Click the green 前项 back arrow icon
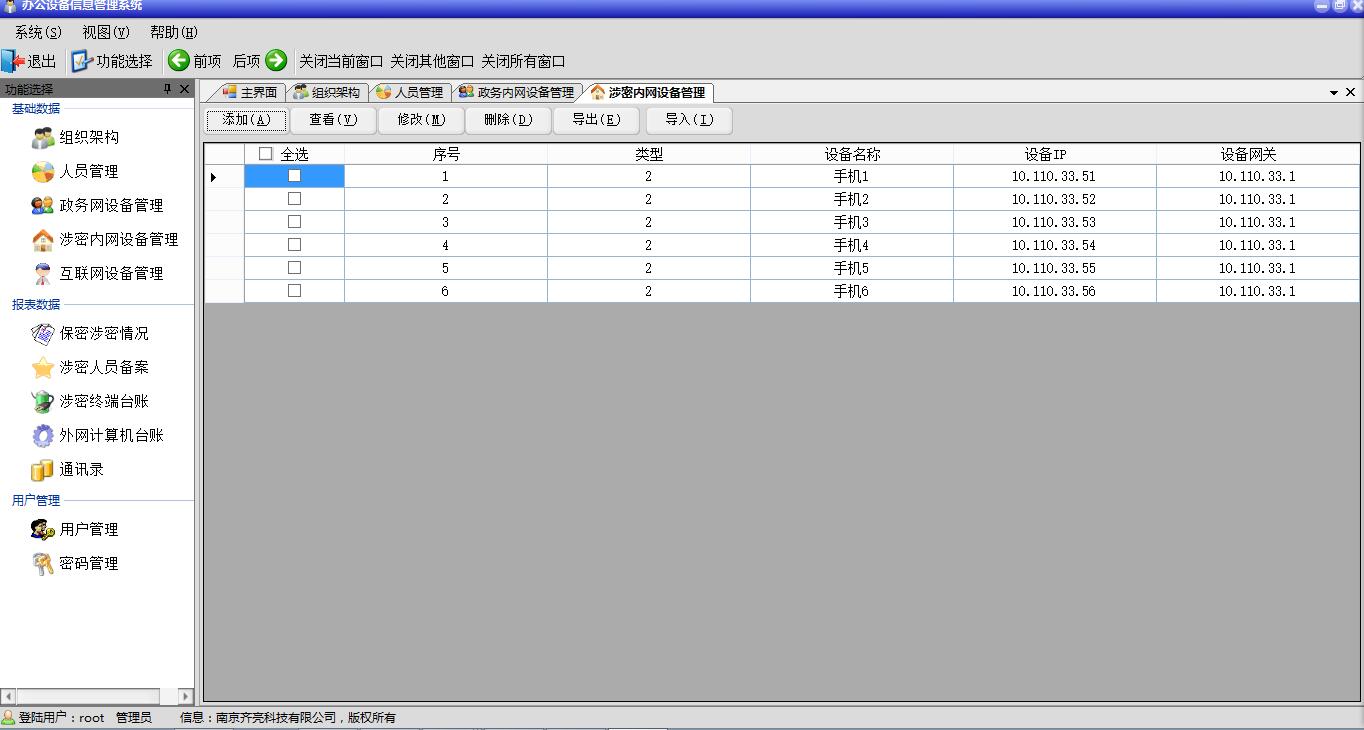This screenshot has height=730, width=1364. [179, 61]
